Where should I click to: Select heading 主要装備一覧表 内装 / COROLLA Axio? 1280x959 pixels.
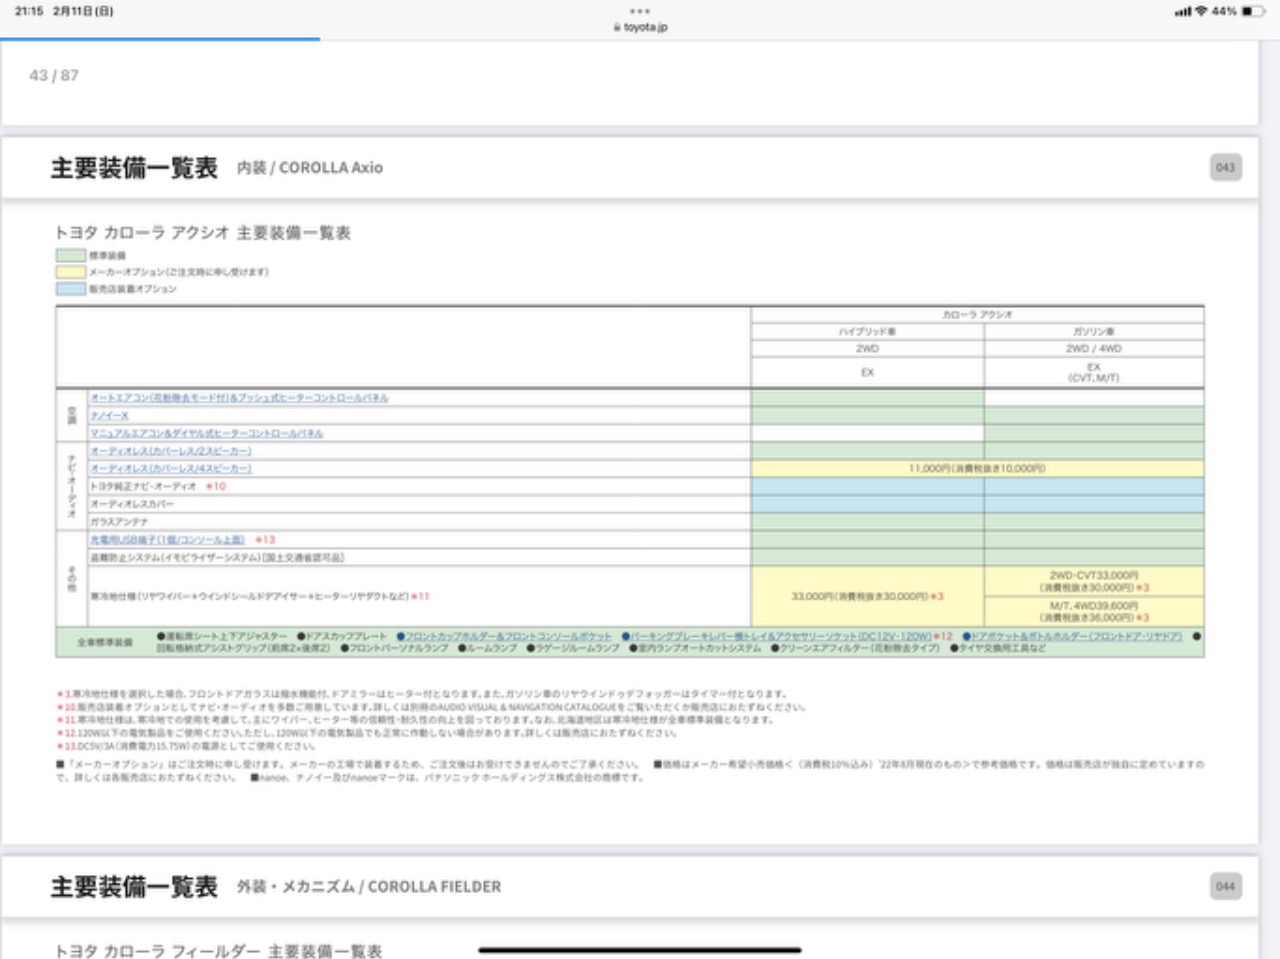tap(217, 167)
